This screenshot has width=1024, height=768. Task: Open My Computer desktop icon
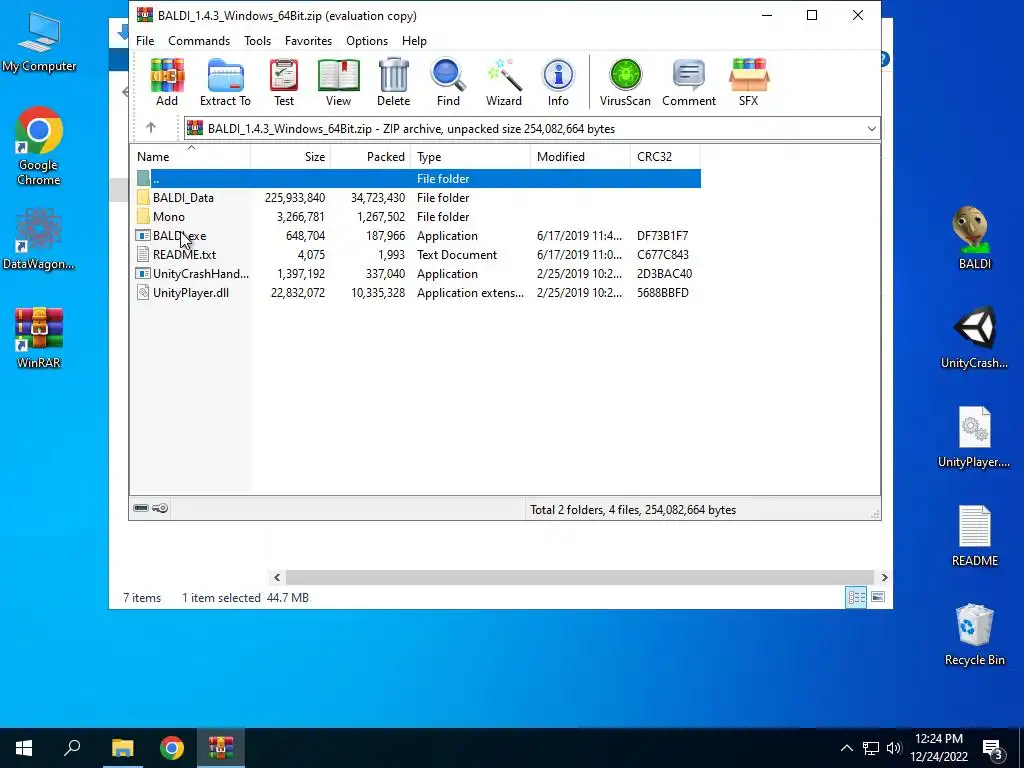(39, 42)
